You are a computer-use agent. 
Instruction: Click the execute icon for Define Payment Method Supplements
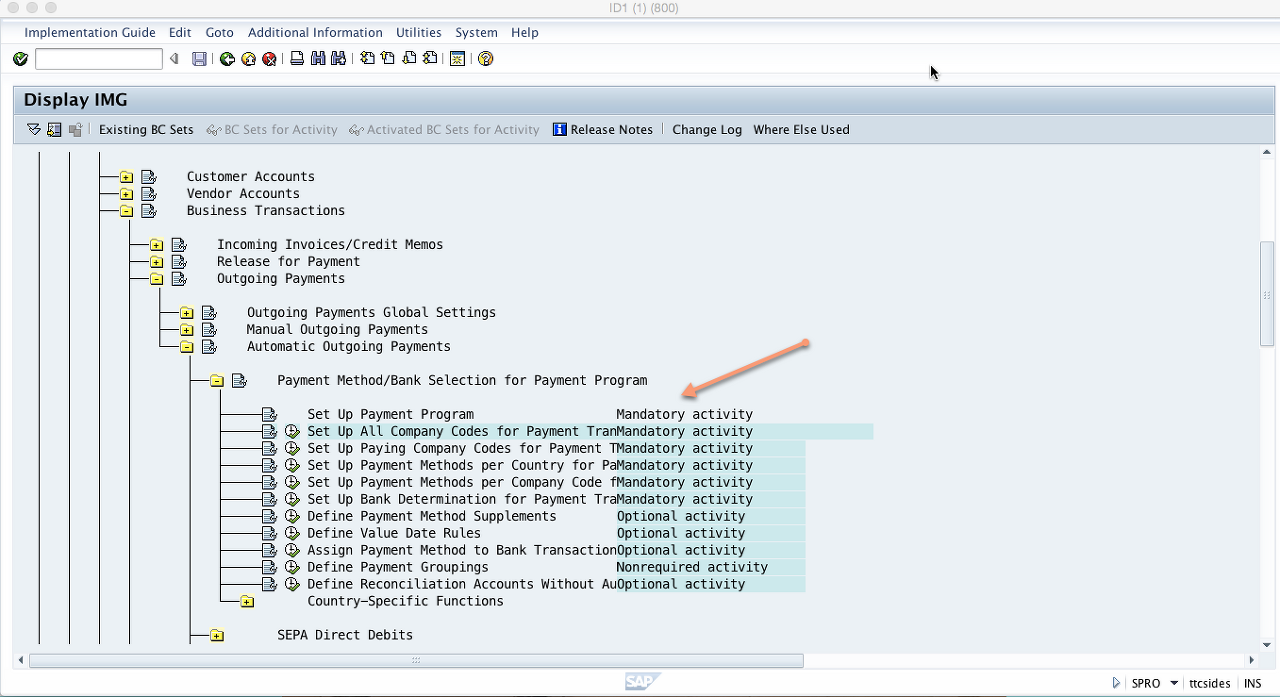(x=292, y=516)
